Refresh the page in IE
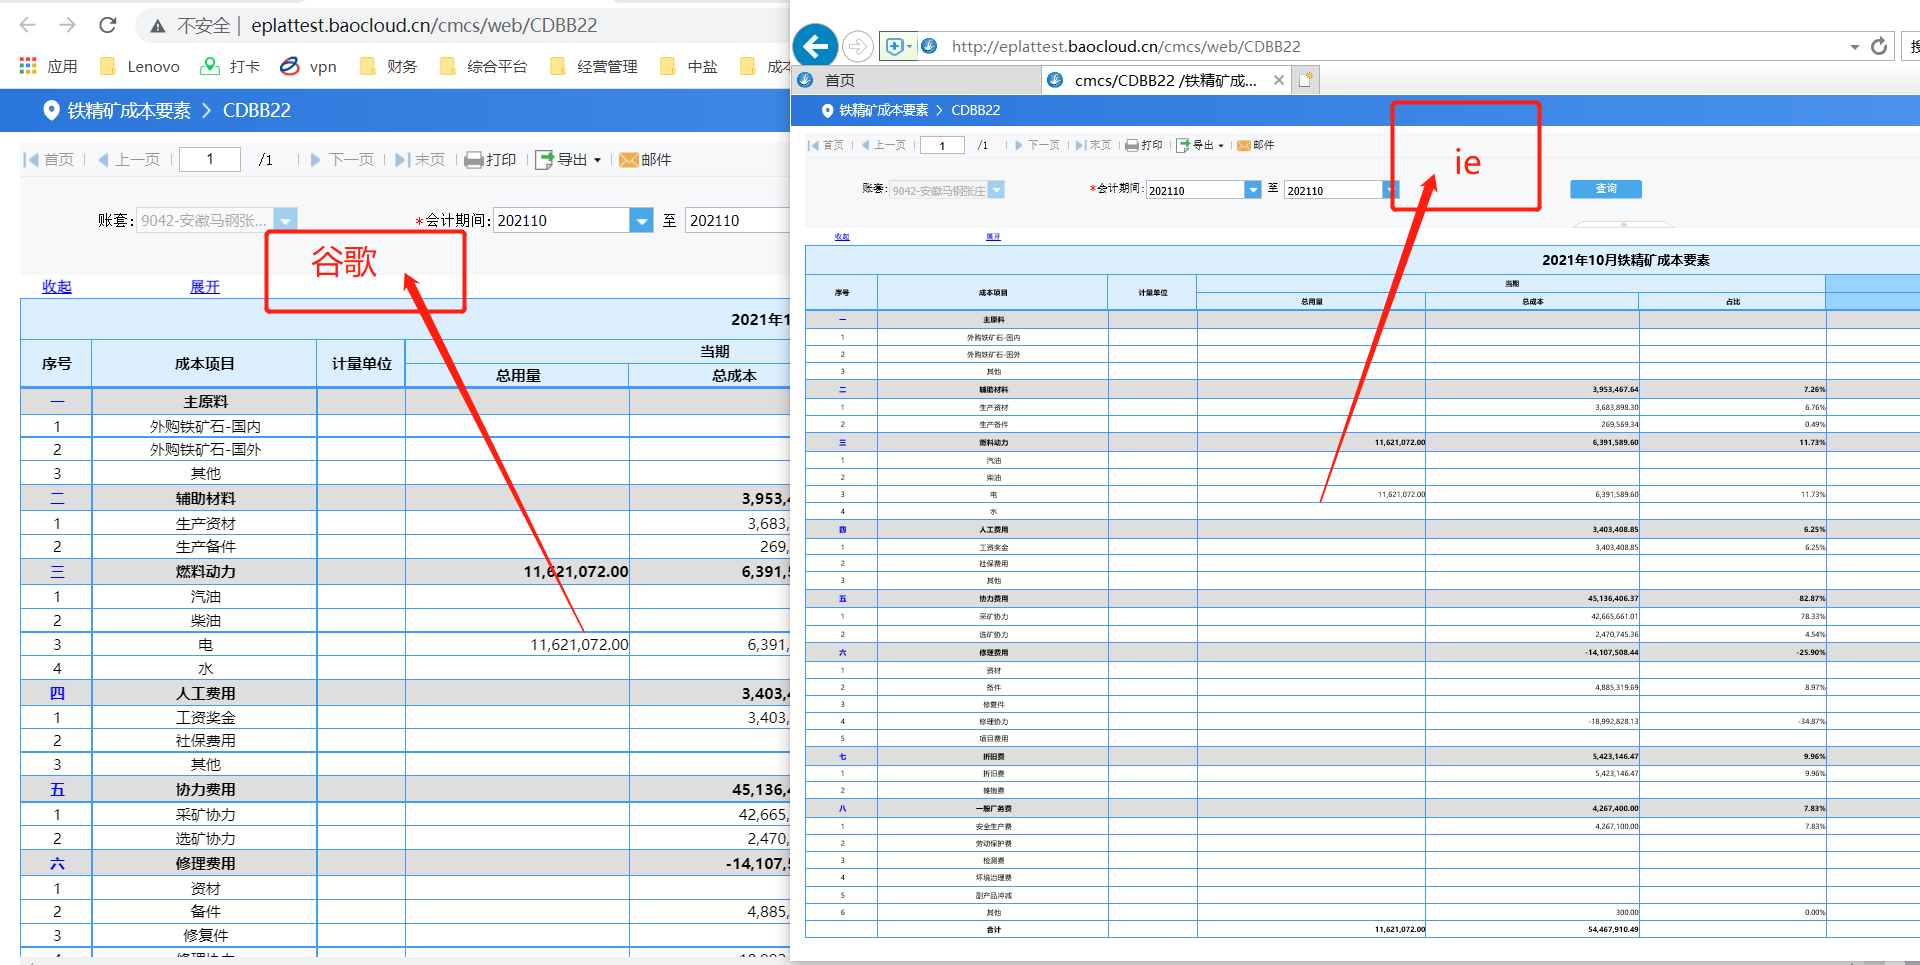The height and width of the screenshot is (965, 1920). (x=1879, y=46)
